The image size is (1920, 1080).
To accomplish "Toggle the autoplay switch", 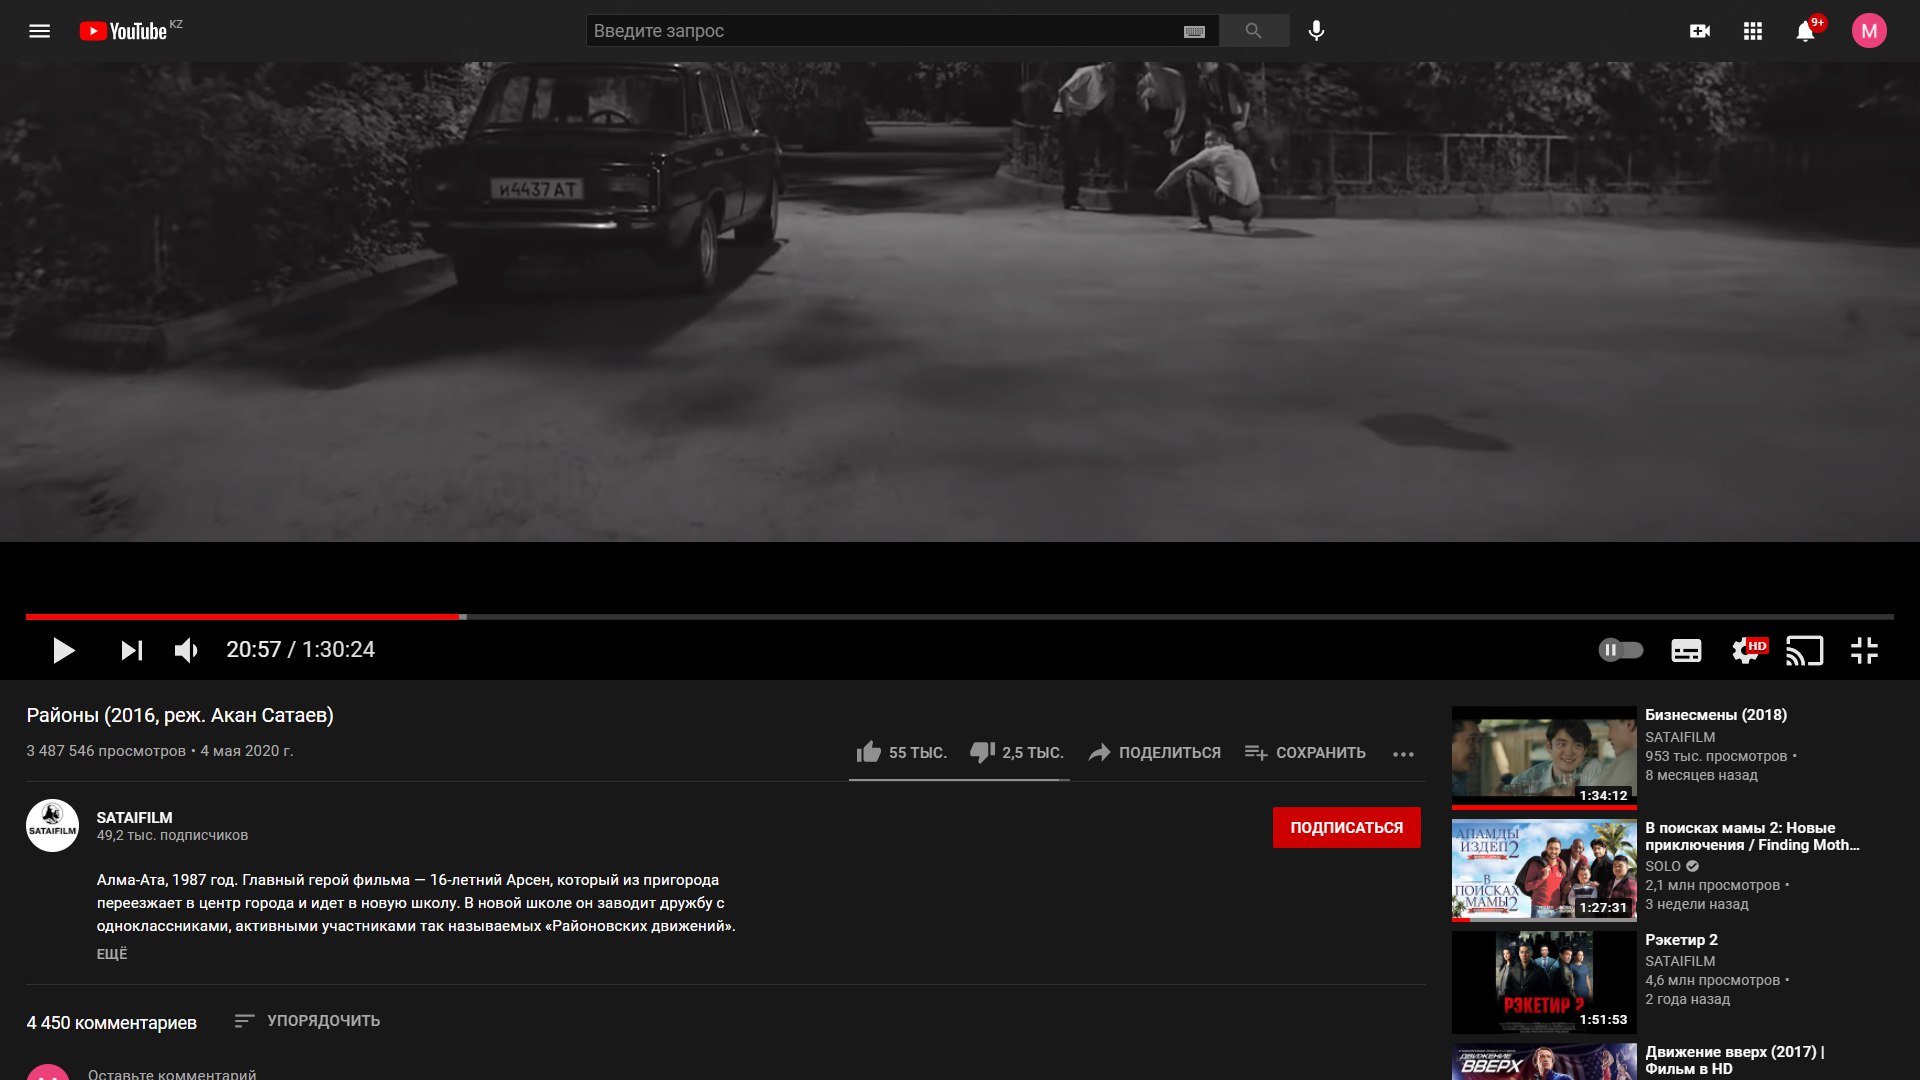I will point(1620,650).
